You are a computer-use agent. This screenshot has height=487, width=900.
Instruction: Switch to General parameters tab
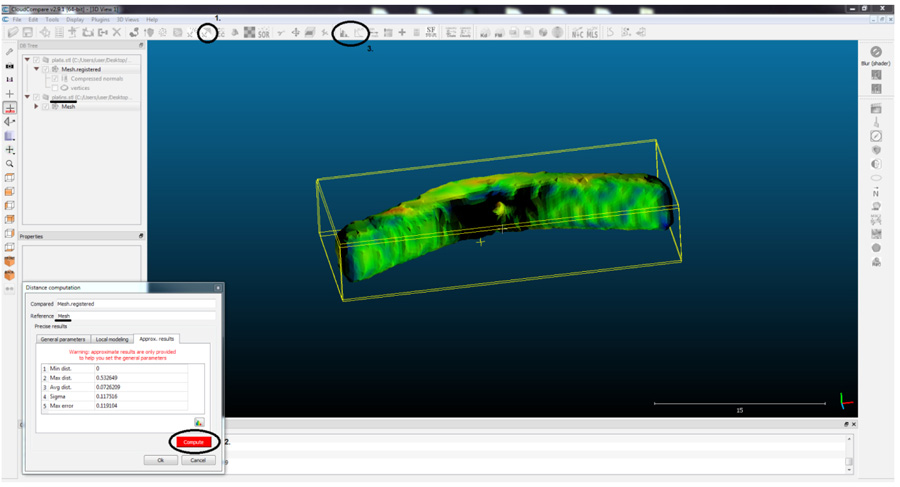63,339
